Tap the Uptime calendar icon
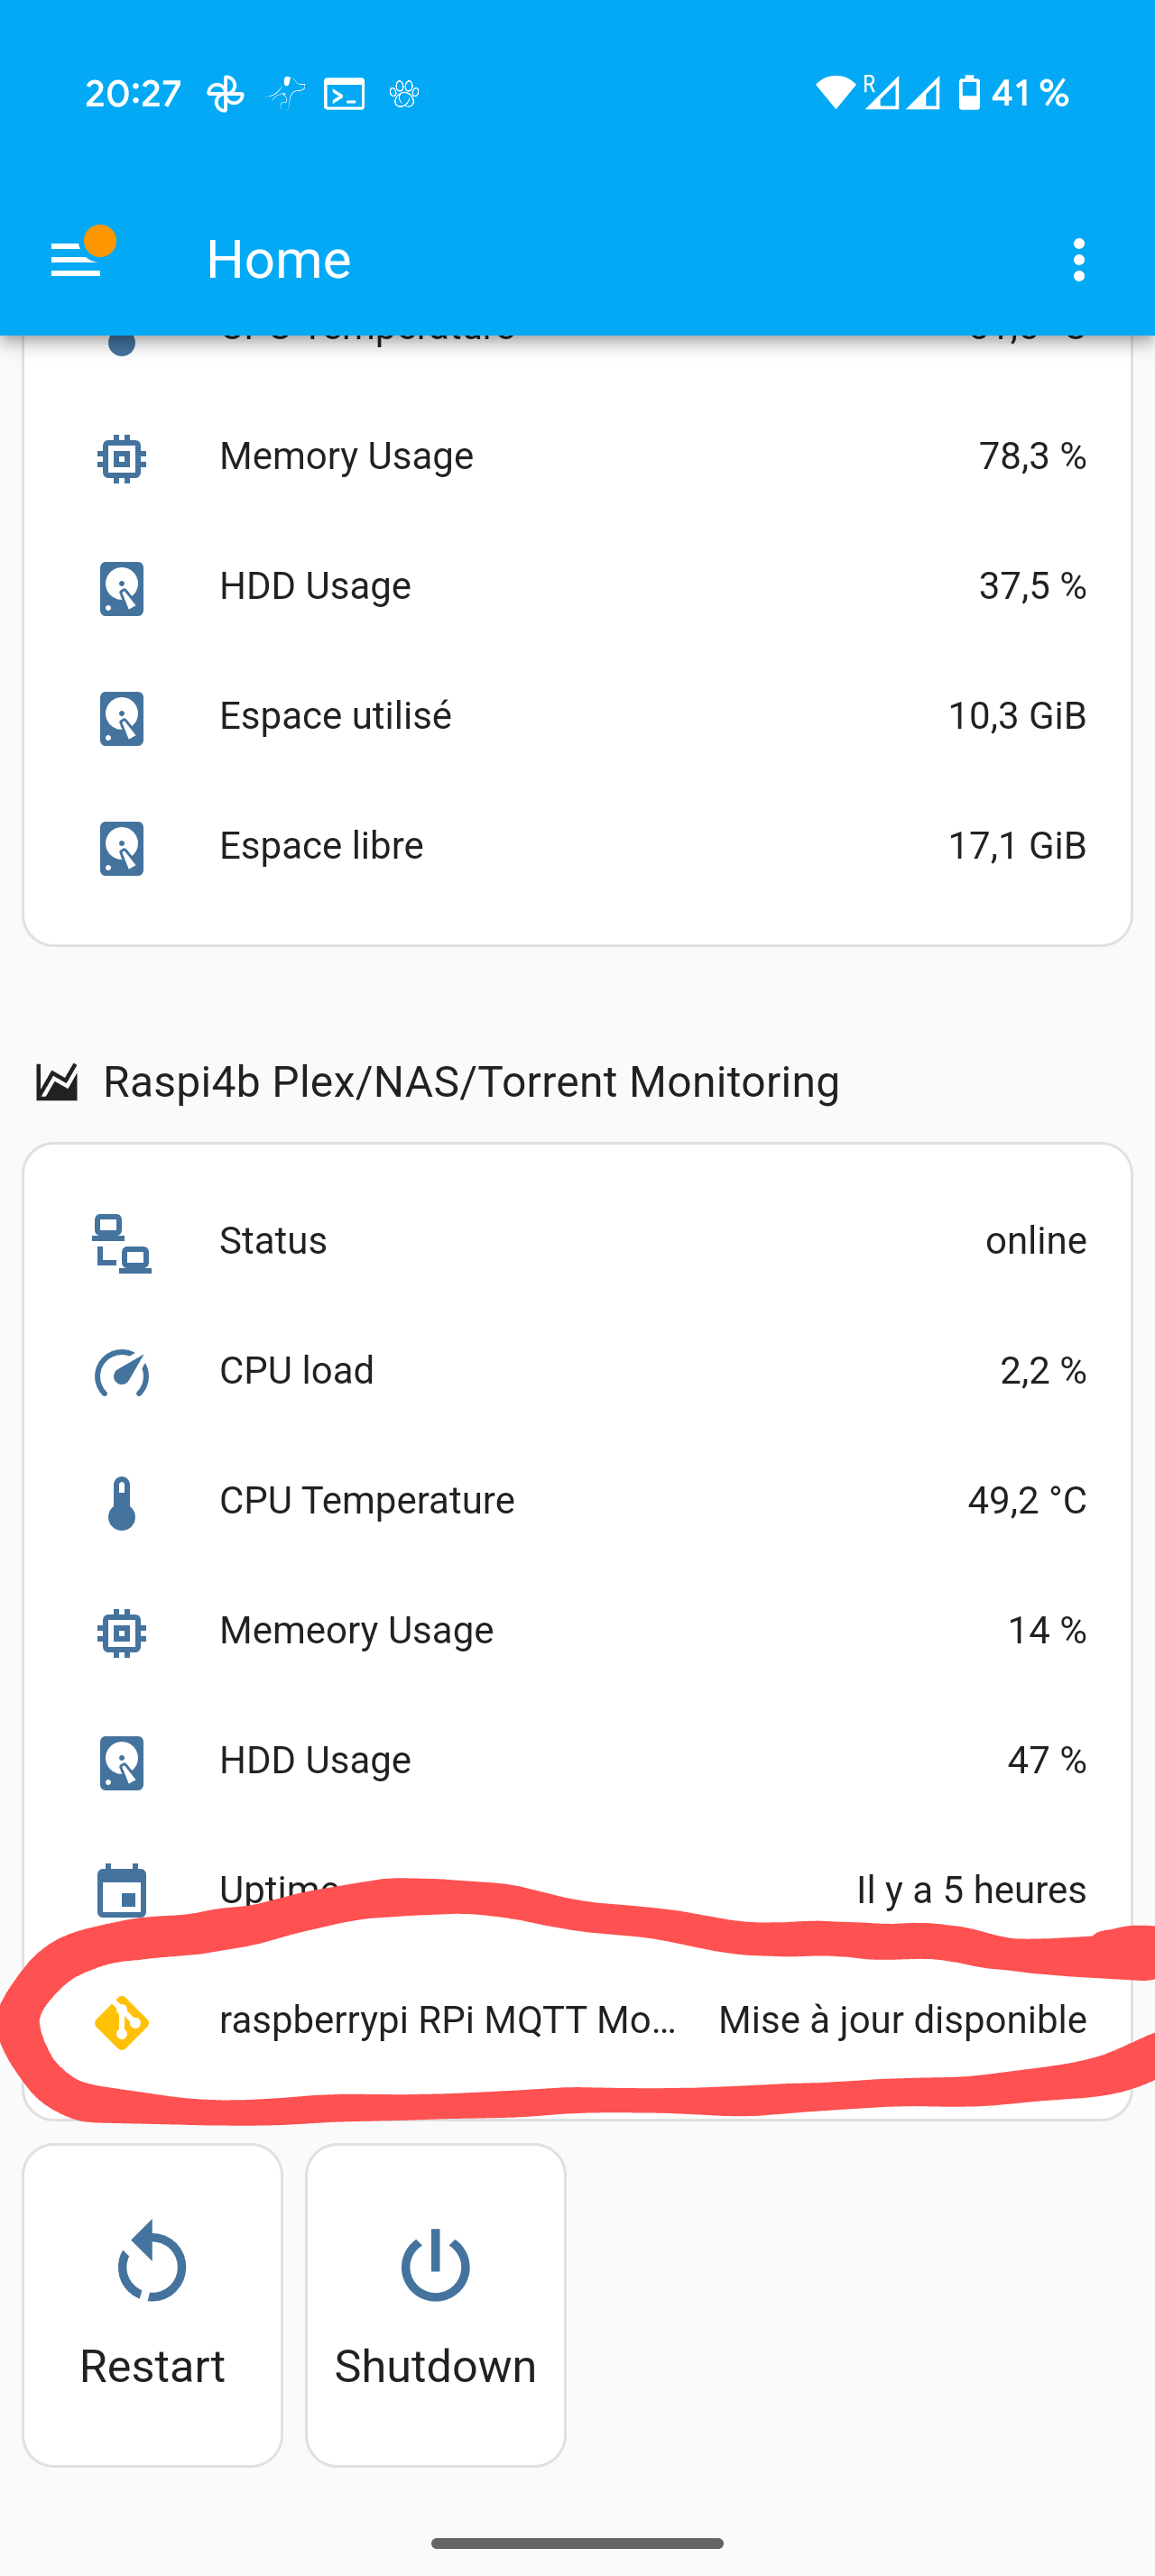Viewport: 1155px width, 2576px height. click(x=122, y=1890)
